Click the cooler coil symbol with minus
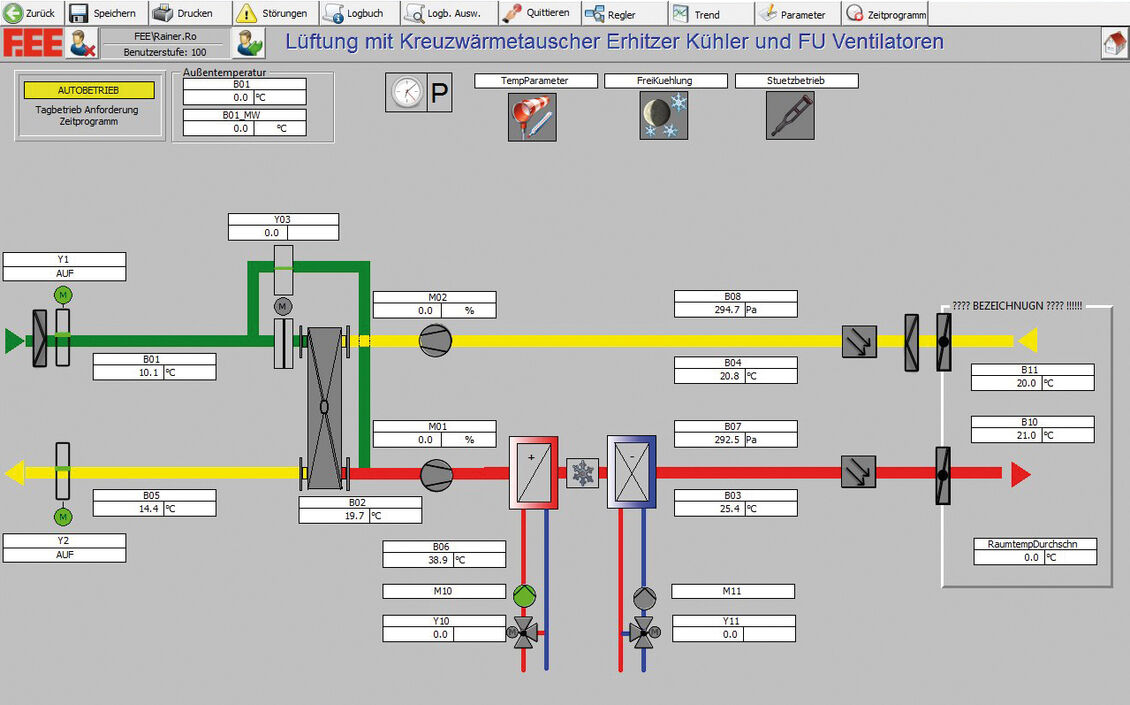This screenshot has height=705, width=1130. click(x=631, y=472)
